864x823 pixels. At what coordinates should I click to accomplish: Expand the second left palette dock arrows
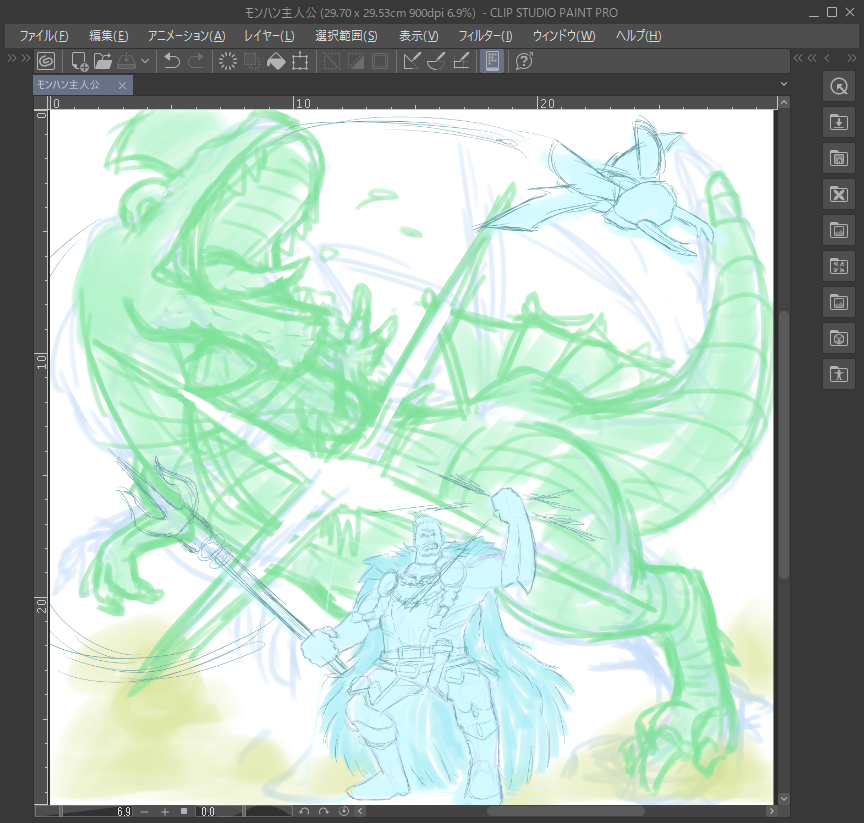coord(25,58)
